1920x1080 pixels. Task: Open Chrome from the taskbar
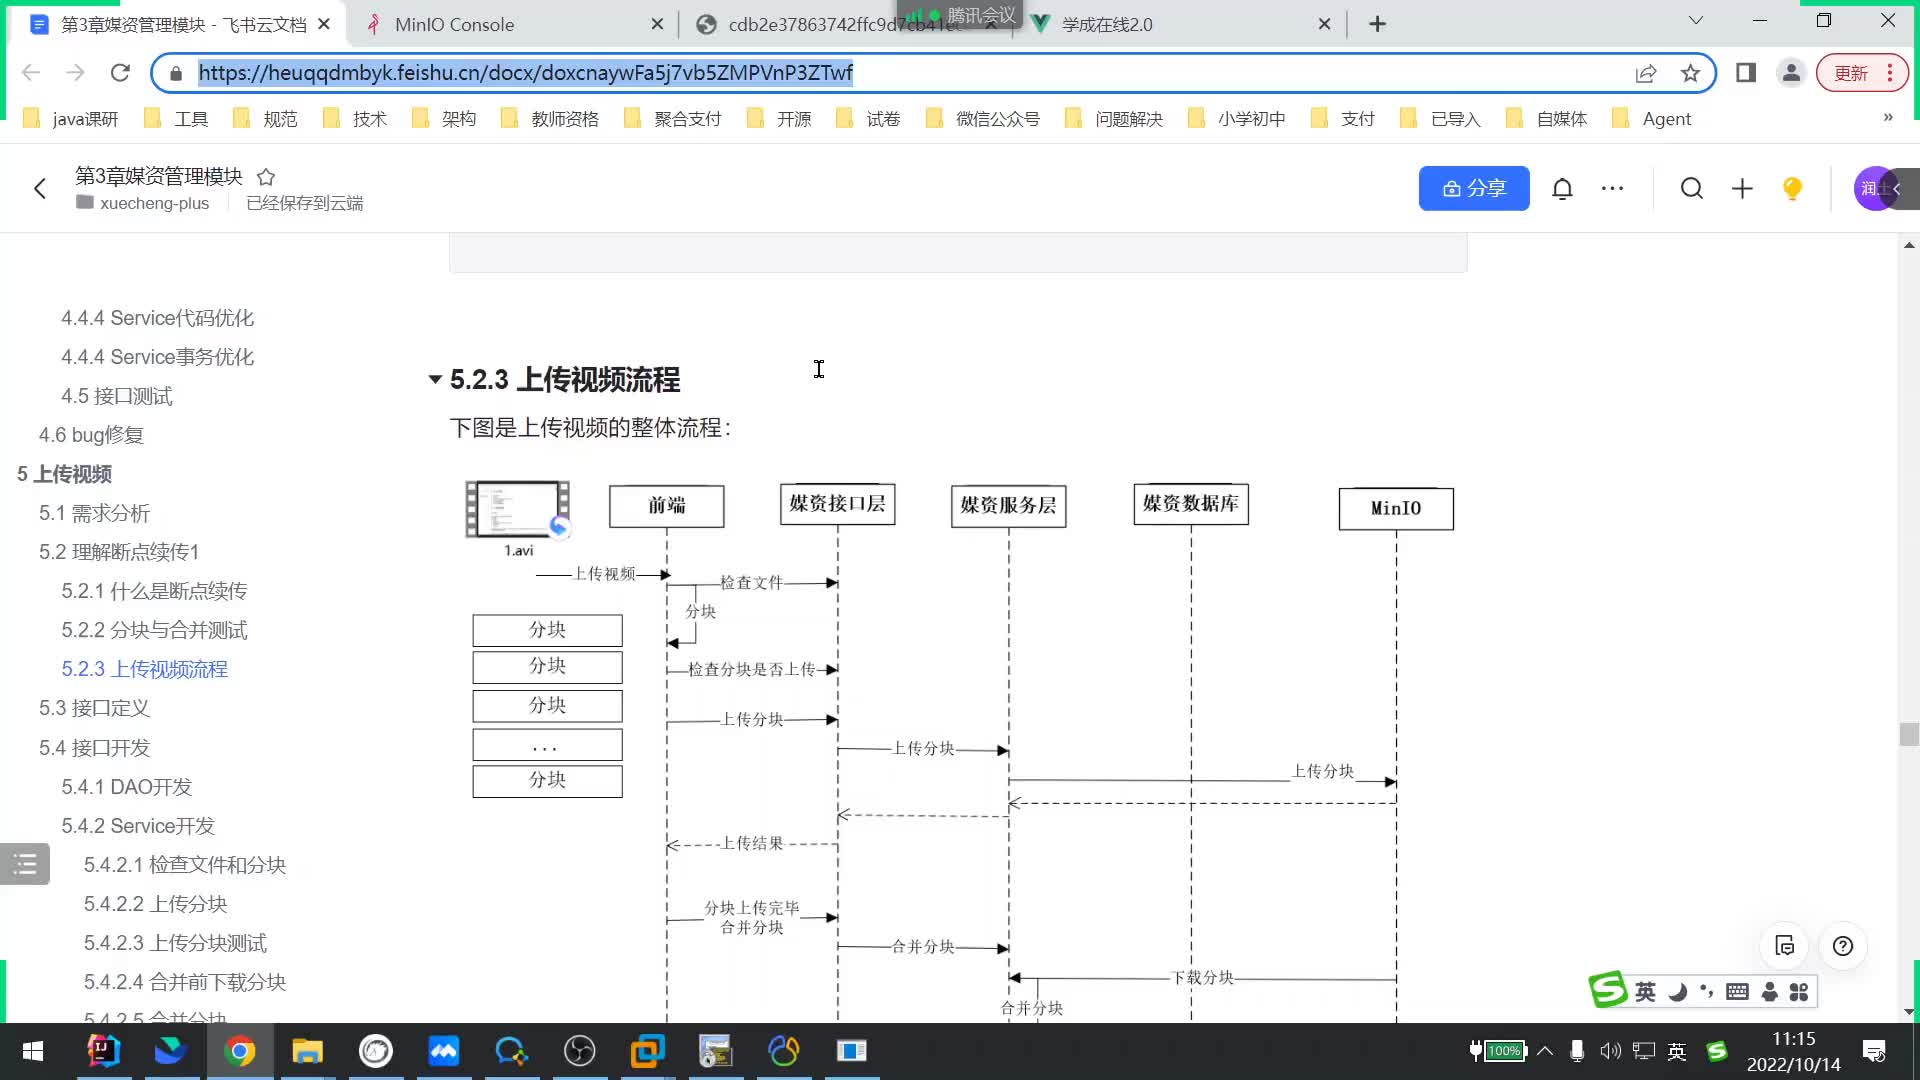(x=240, y=1051)
